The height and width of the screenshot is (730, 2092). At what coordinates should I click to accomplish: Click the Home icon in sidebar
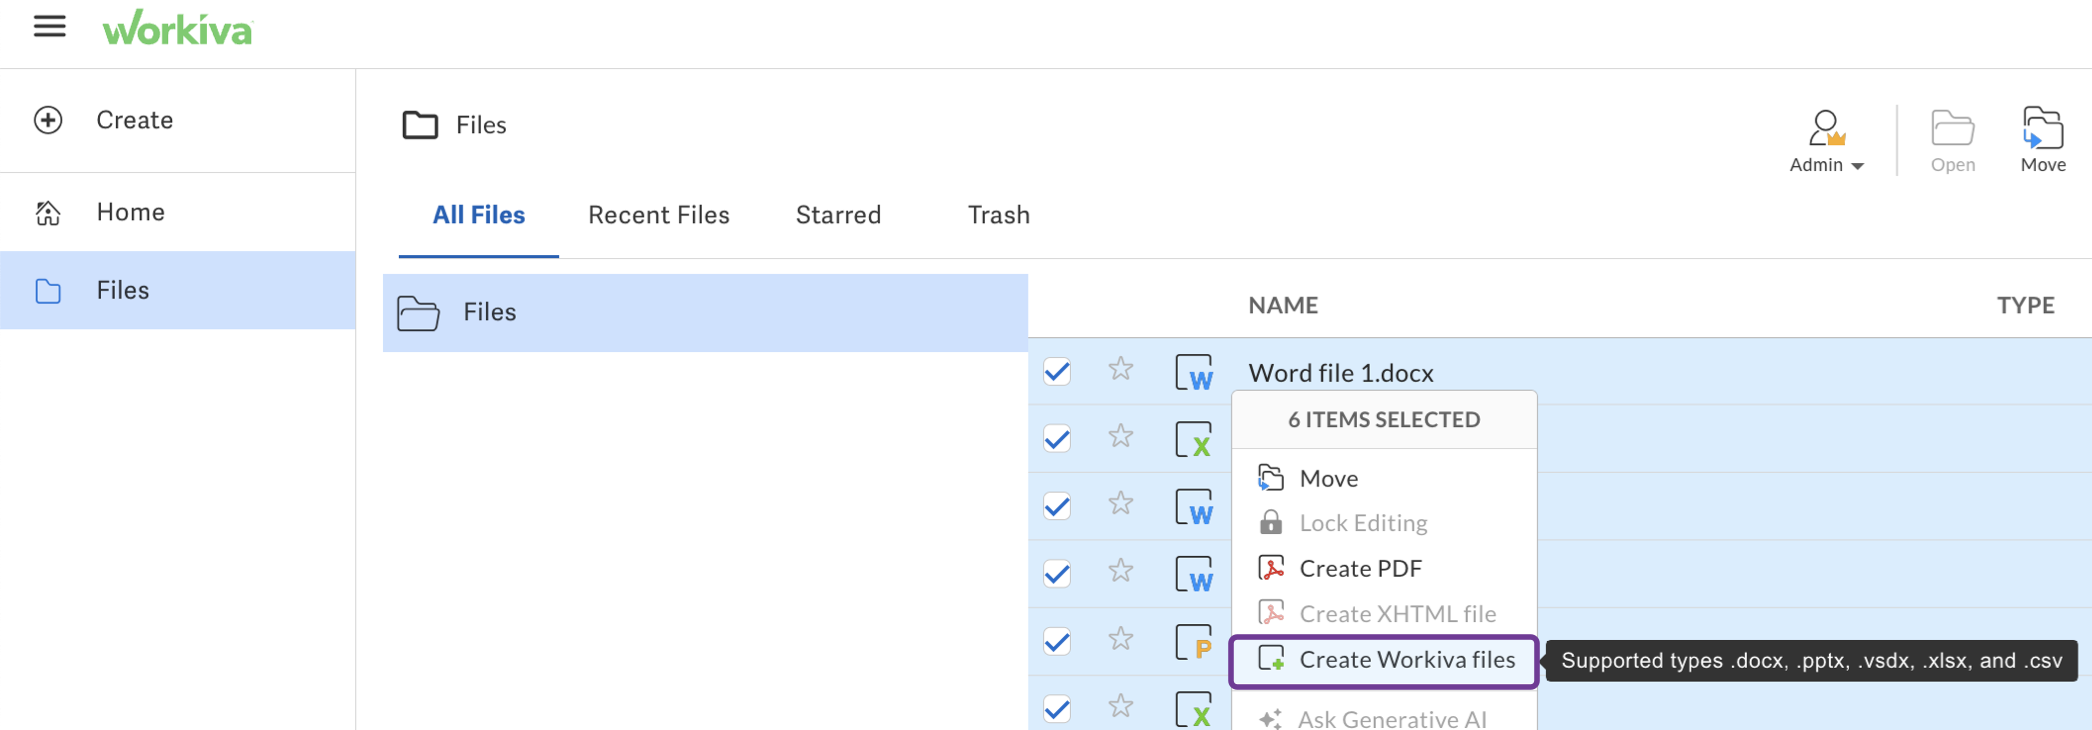[x=48, y=213]
